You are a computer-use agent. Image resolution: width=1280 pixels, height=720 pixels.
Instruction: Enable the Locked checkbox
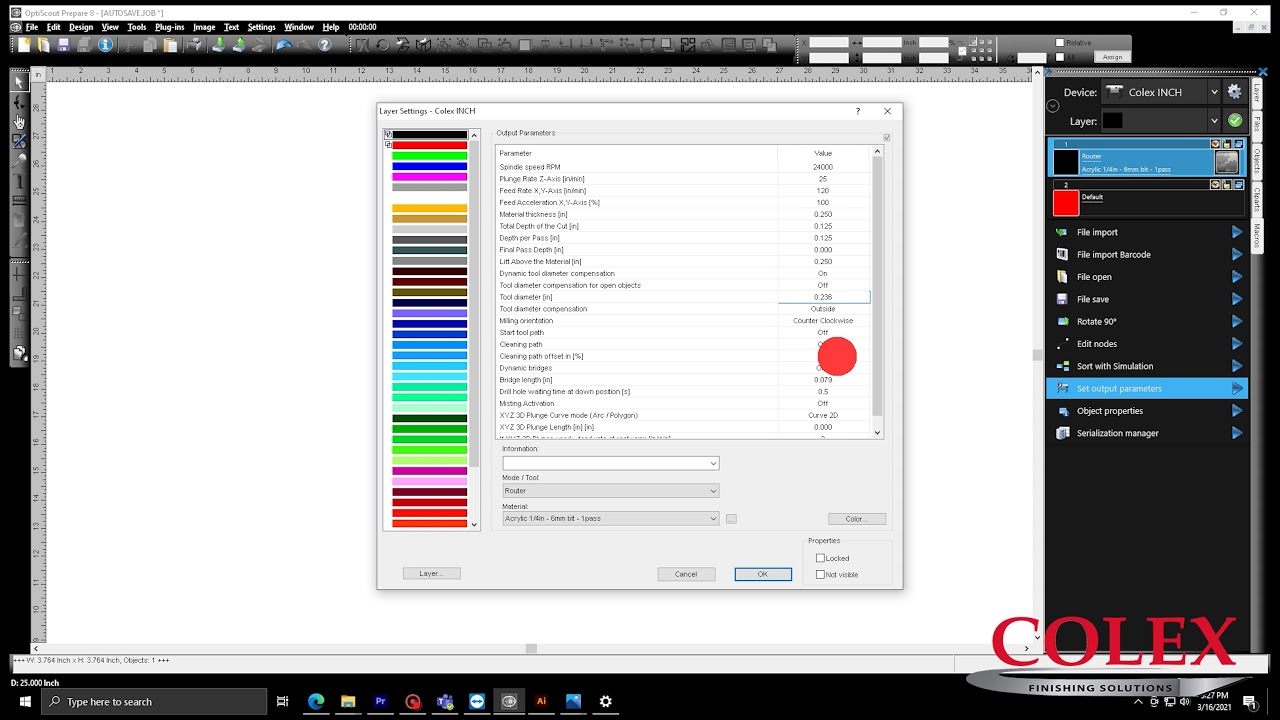(820, 558)
